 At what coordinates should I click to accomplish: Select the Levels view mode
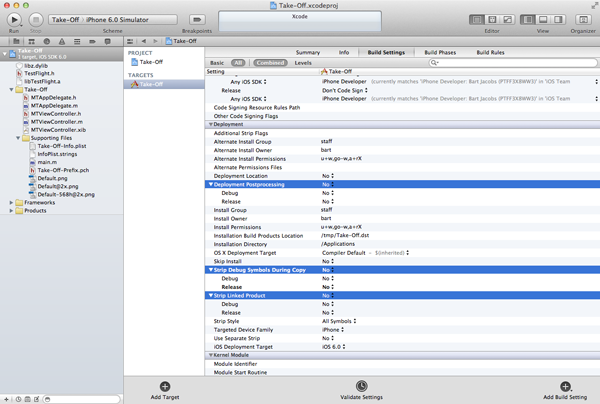pyautogui.click(x=303, y=63)
